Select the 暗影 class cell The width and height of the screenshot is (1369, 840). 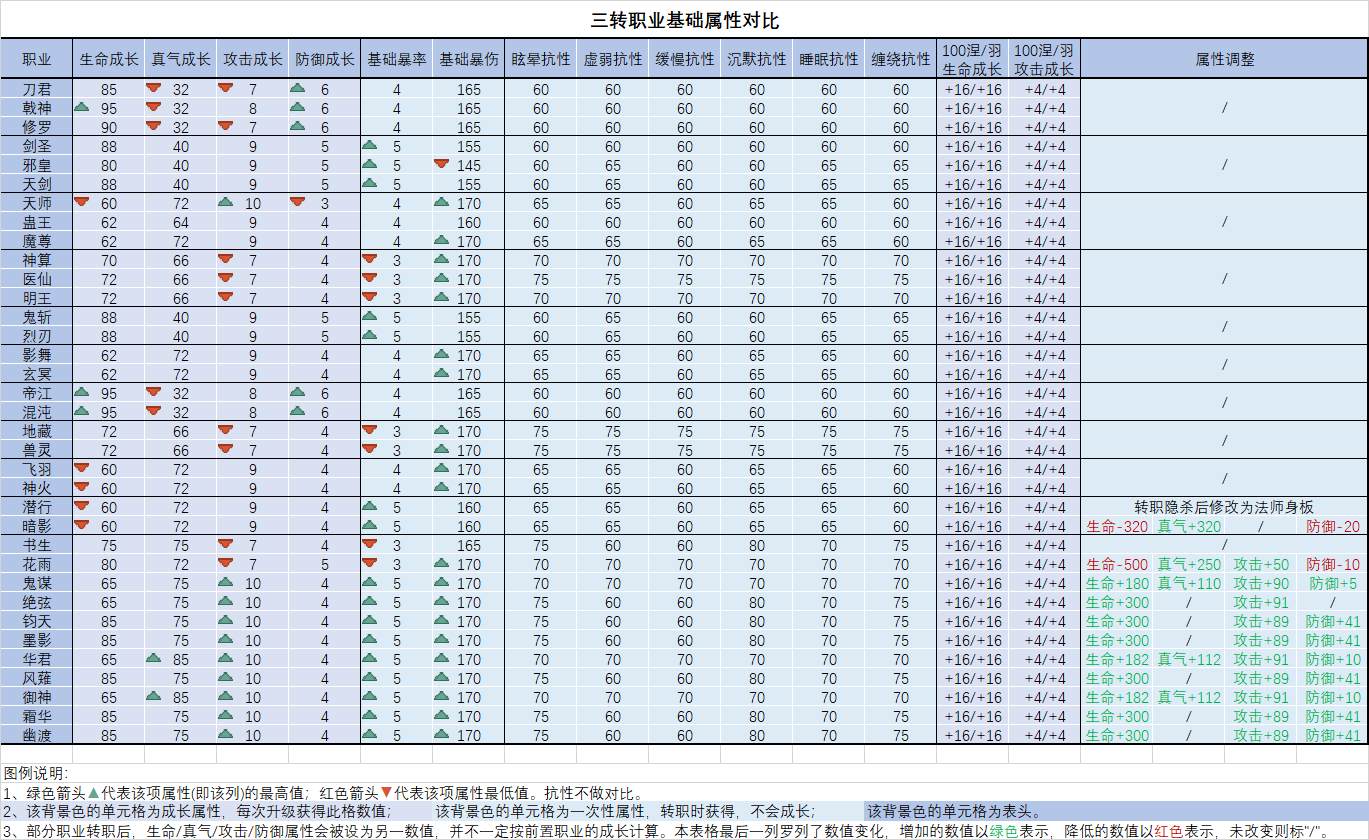(x=37, y=526)
